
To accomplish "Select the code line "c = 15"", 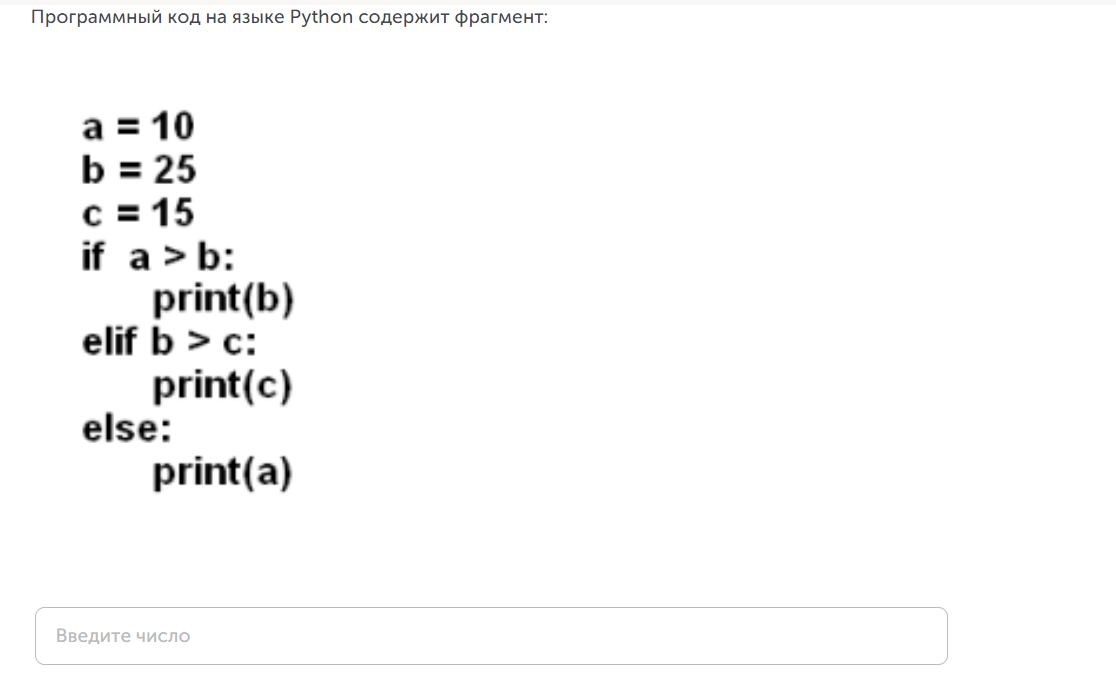I will [x=138, y=213].
